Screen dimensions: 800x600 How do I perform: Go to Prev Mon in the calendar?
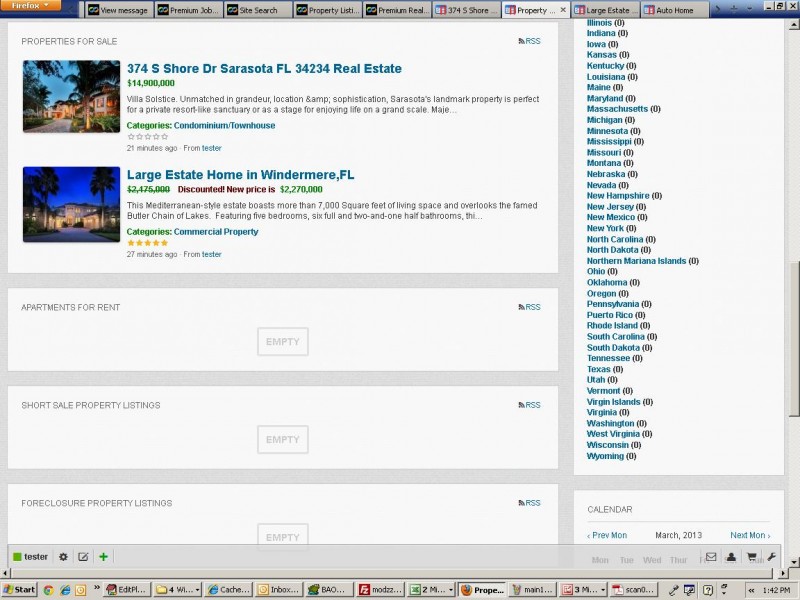[x=607, y=535]
